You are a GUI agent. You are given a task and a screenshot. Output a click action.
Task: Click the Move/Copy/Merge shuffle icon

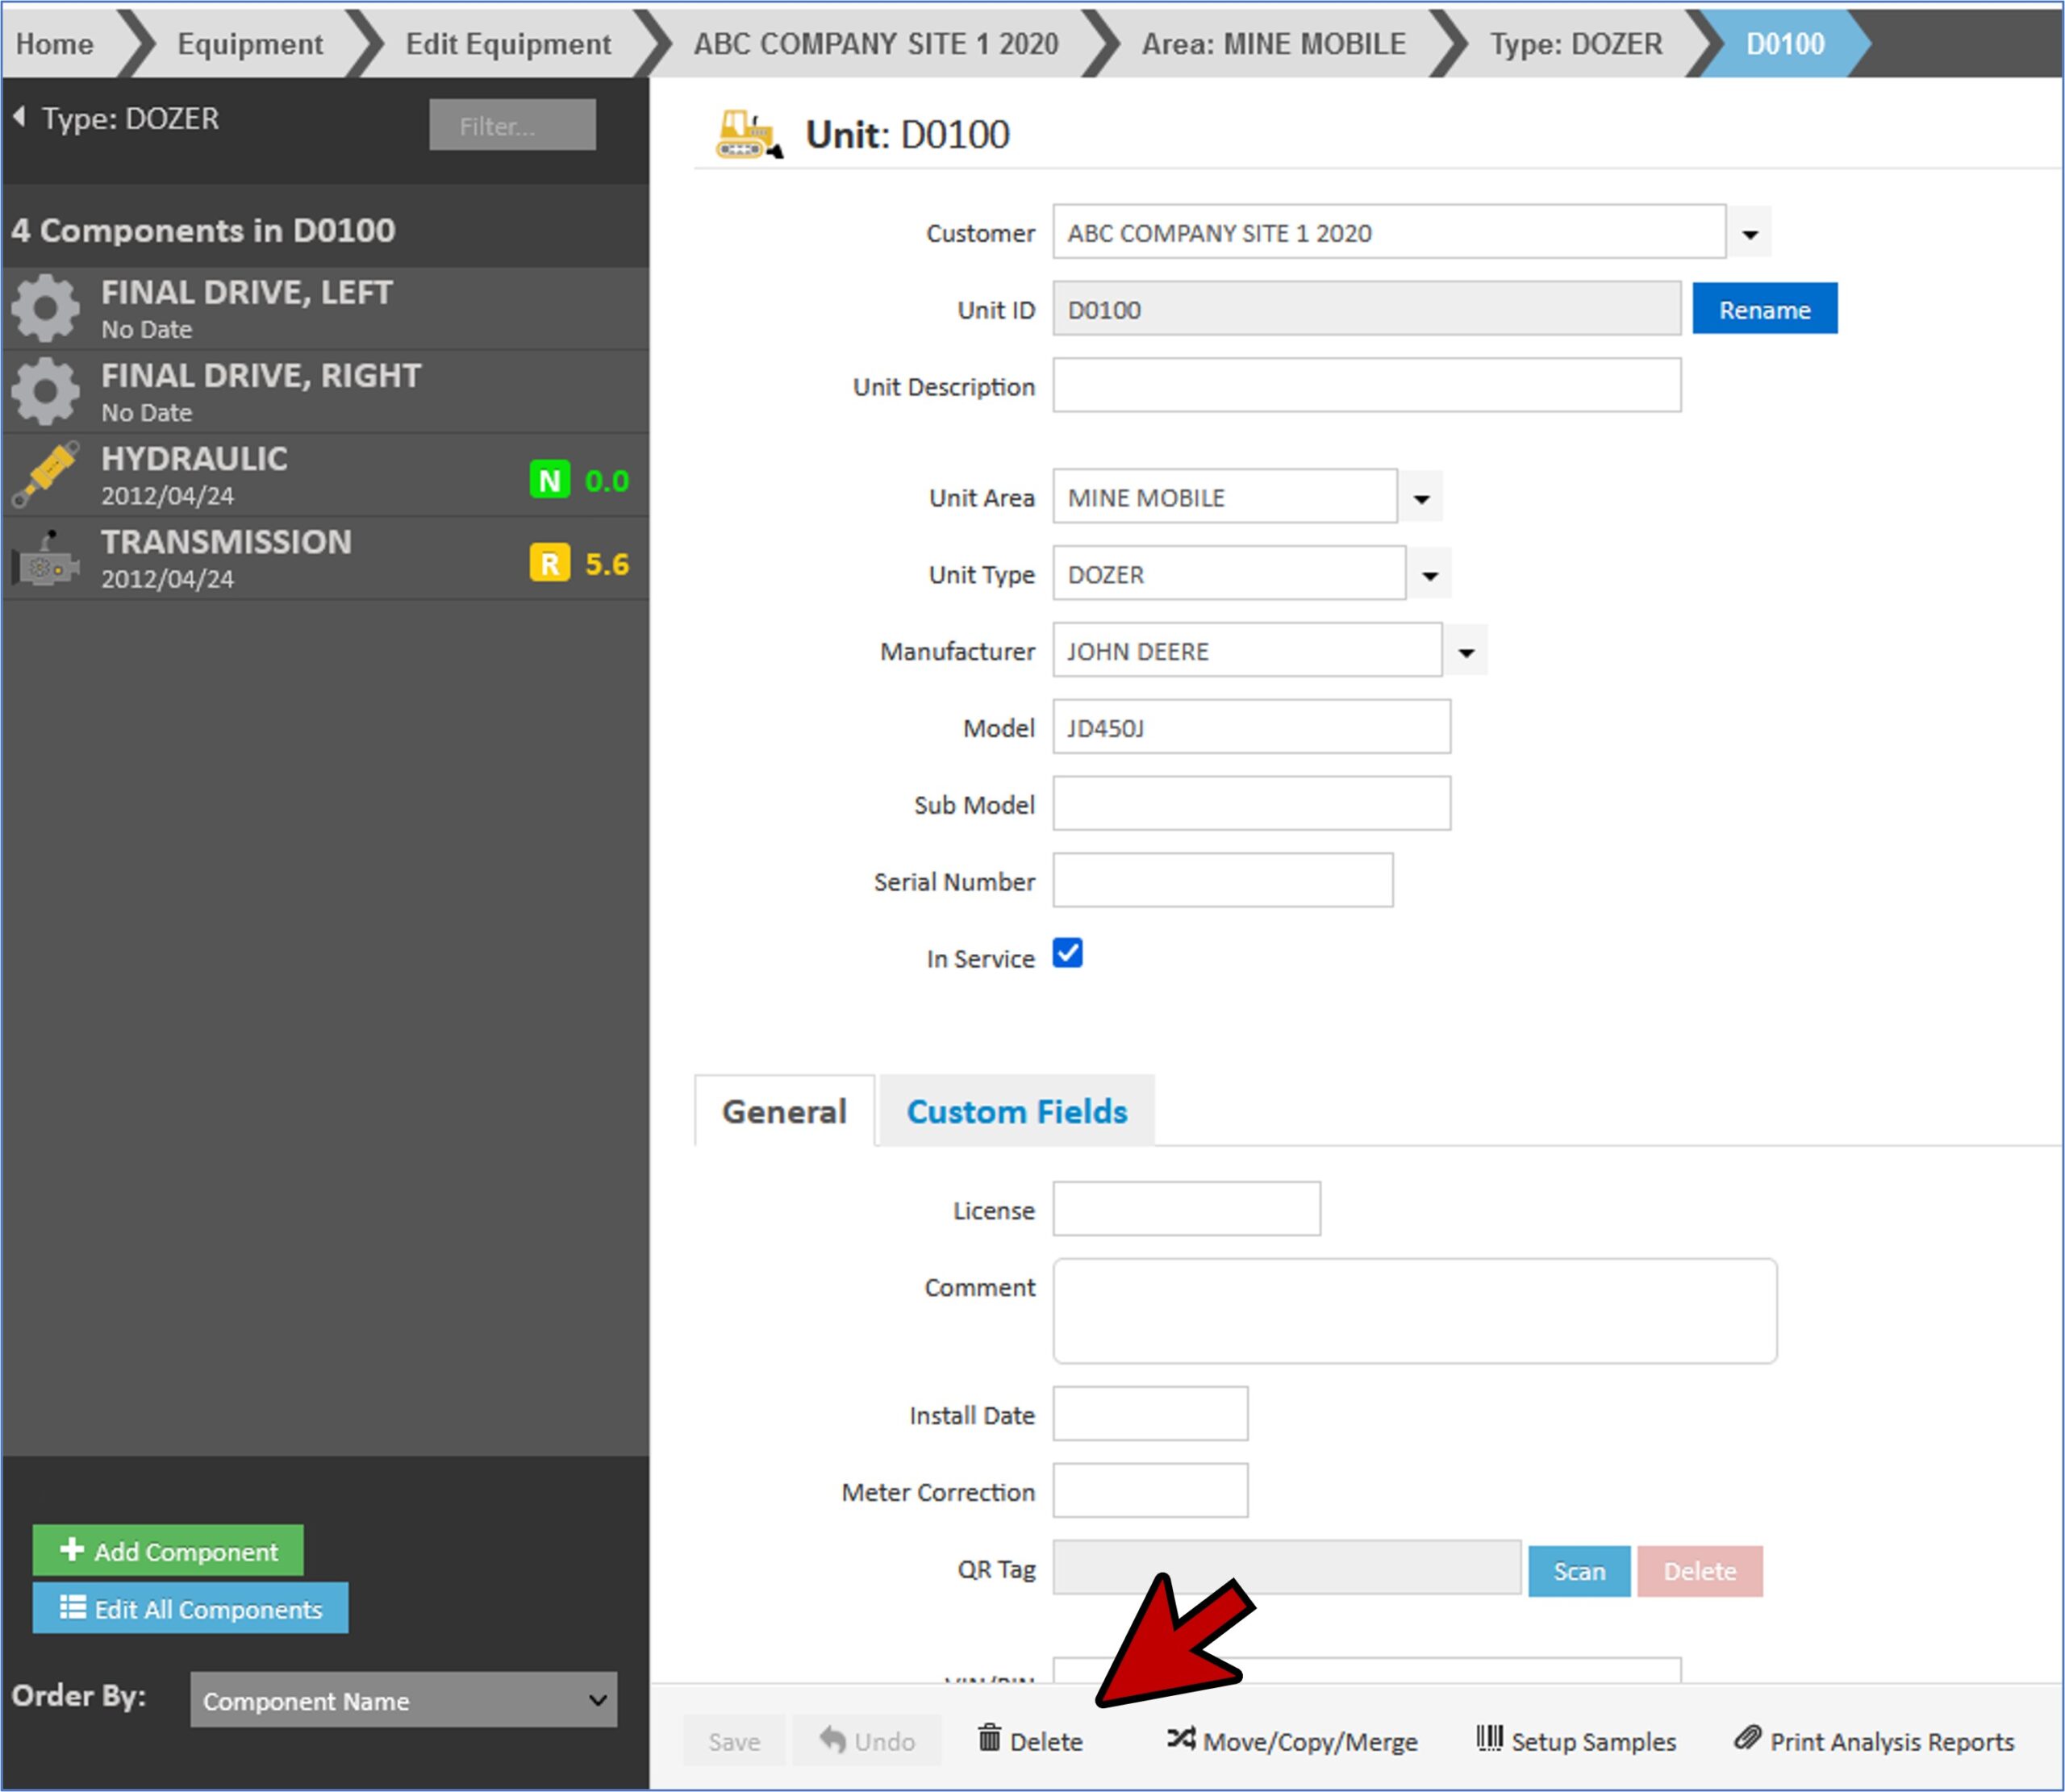coord(1180,1739)
